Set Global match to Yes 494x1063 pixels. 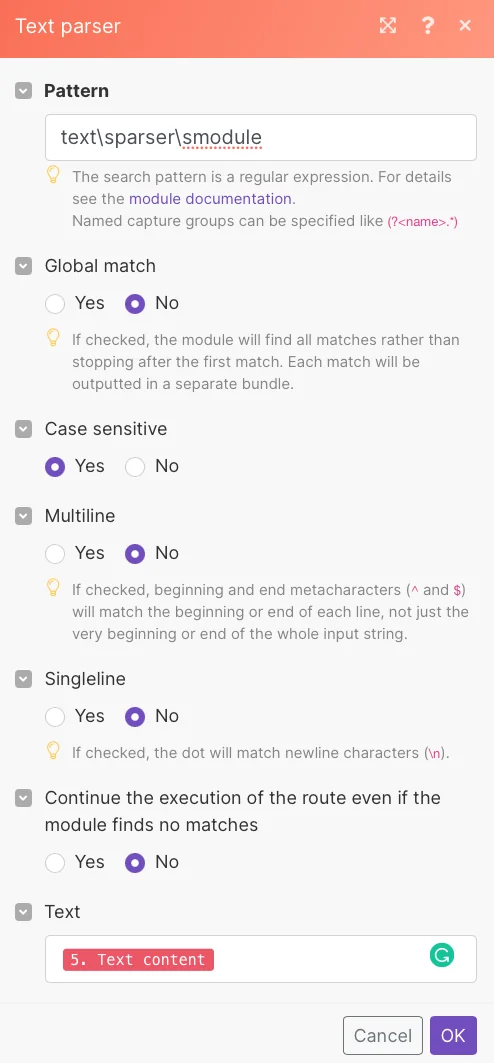click(55, 304)
